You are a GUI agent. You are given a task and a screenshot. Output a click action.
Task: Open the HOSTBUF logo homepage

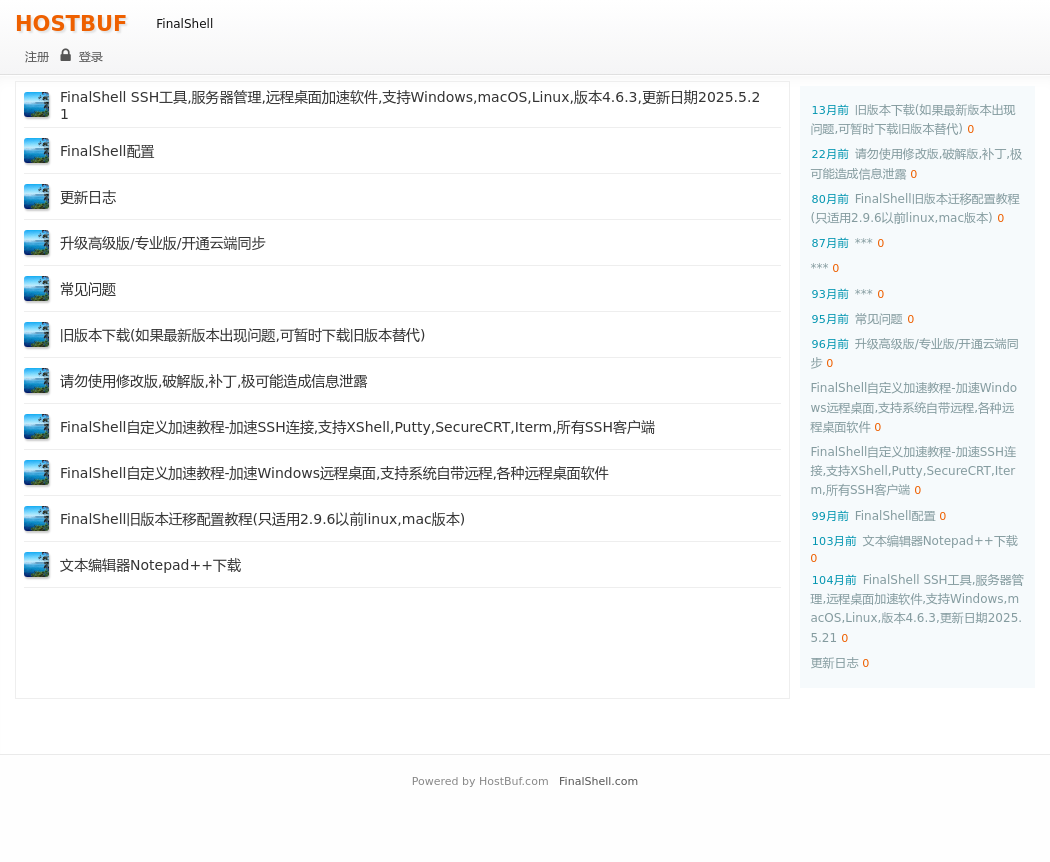[x=71, y=24]
